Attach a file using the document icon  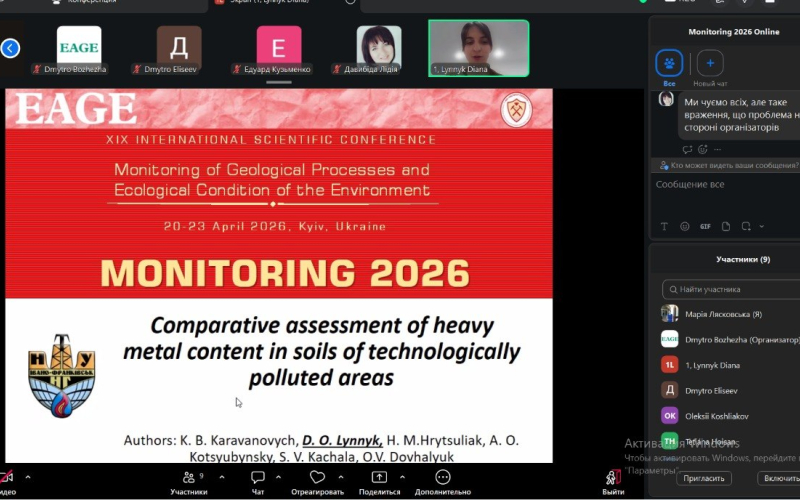pos(726,227)
